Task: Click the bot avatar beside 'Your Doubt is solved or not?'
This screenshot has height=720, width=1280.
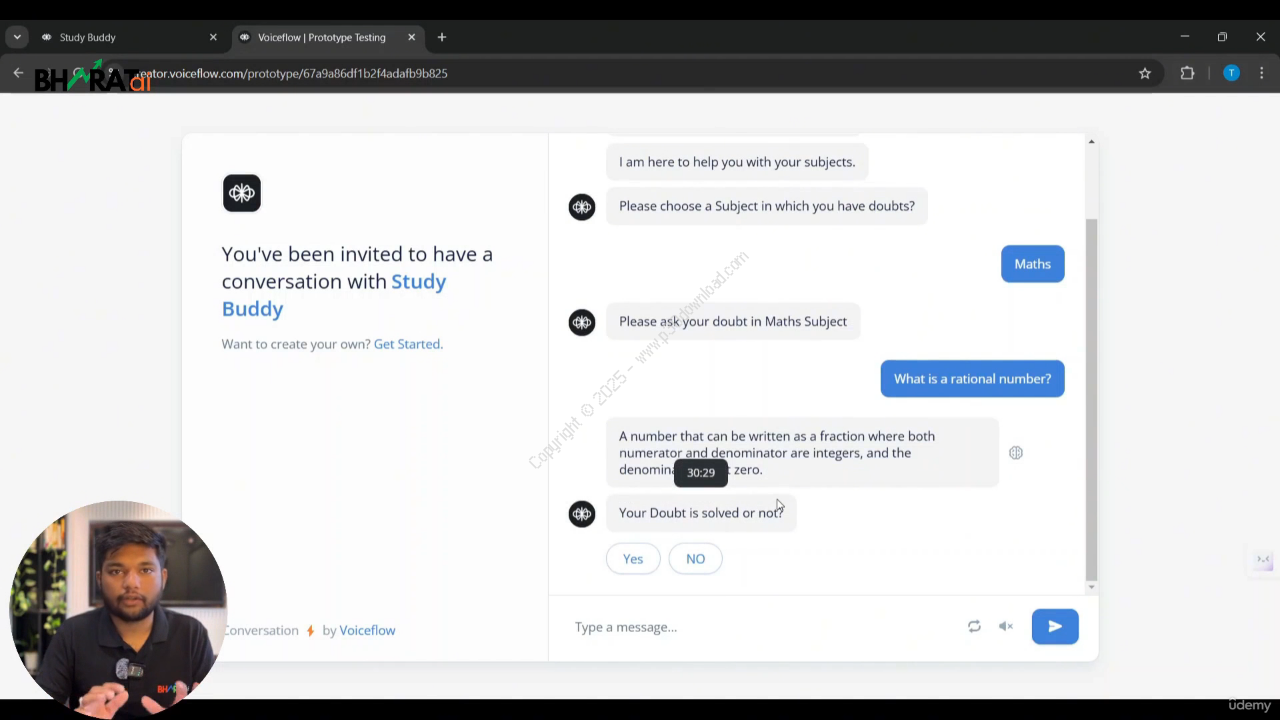Action: pos(582,514)
